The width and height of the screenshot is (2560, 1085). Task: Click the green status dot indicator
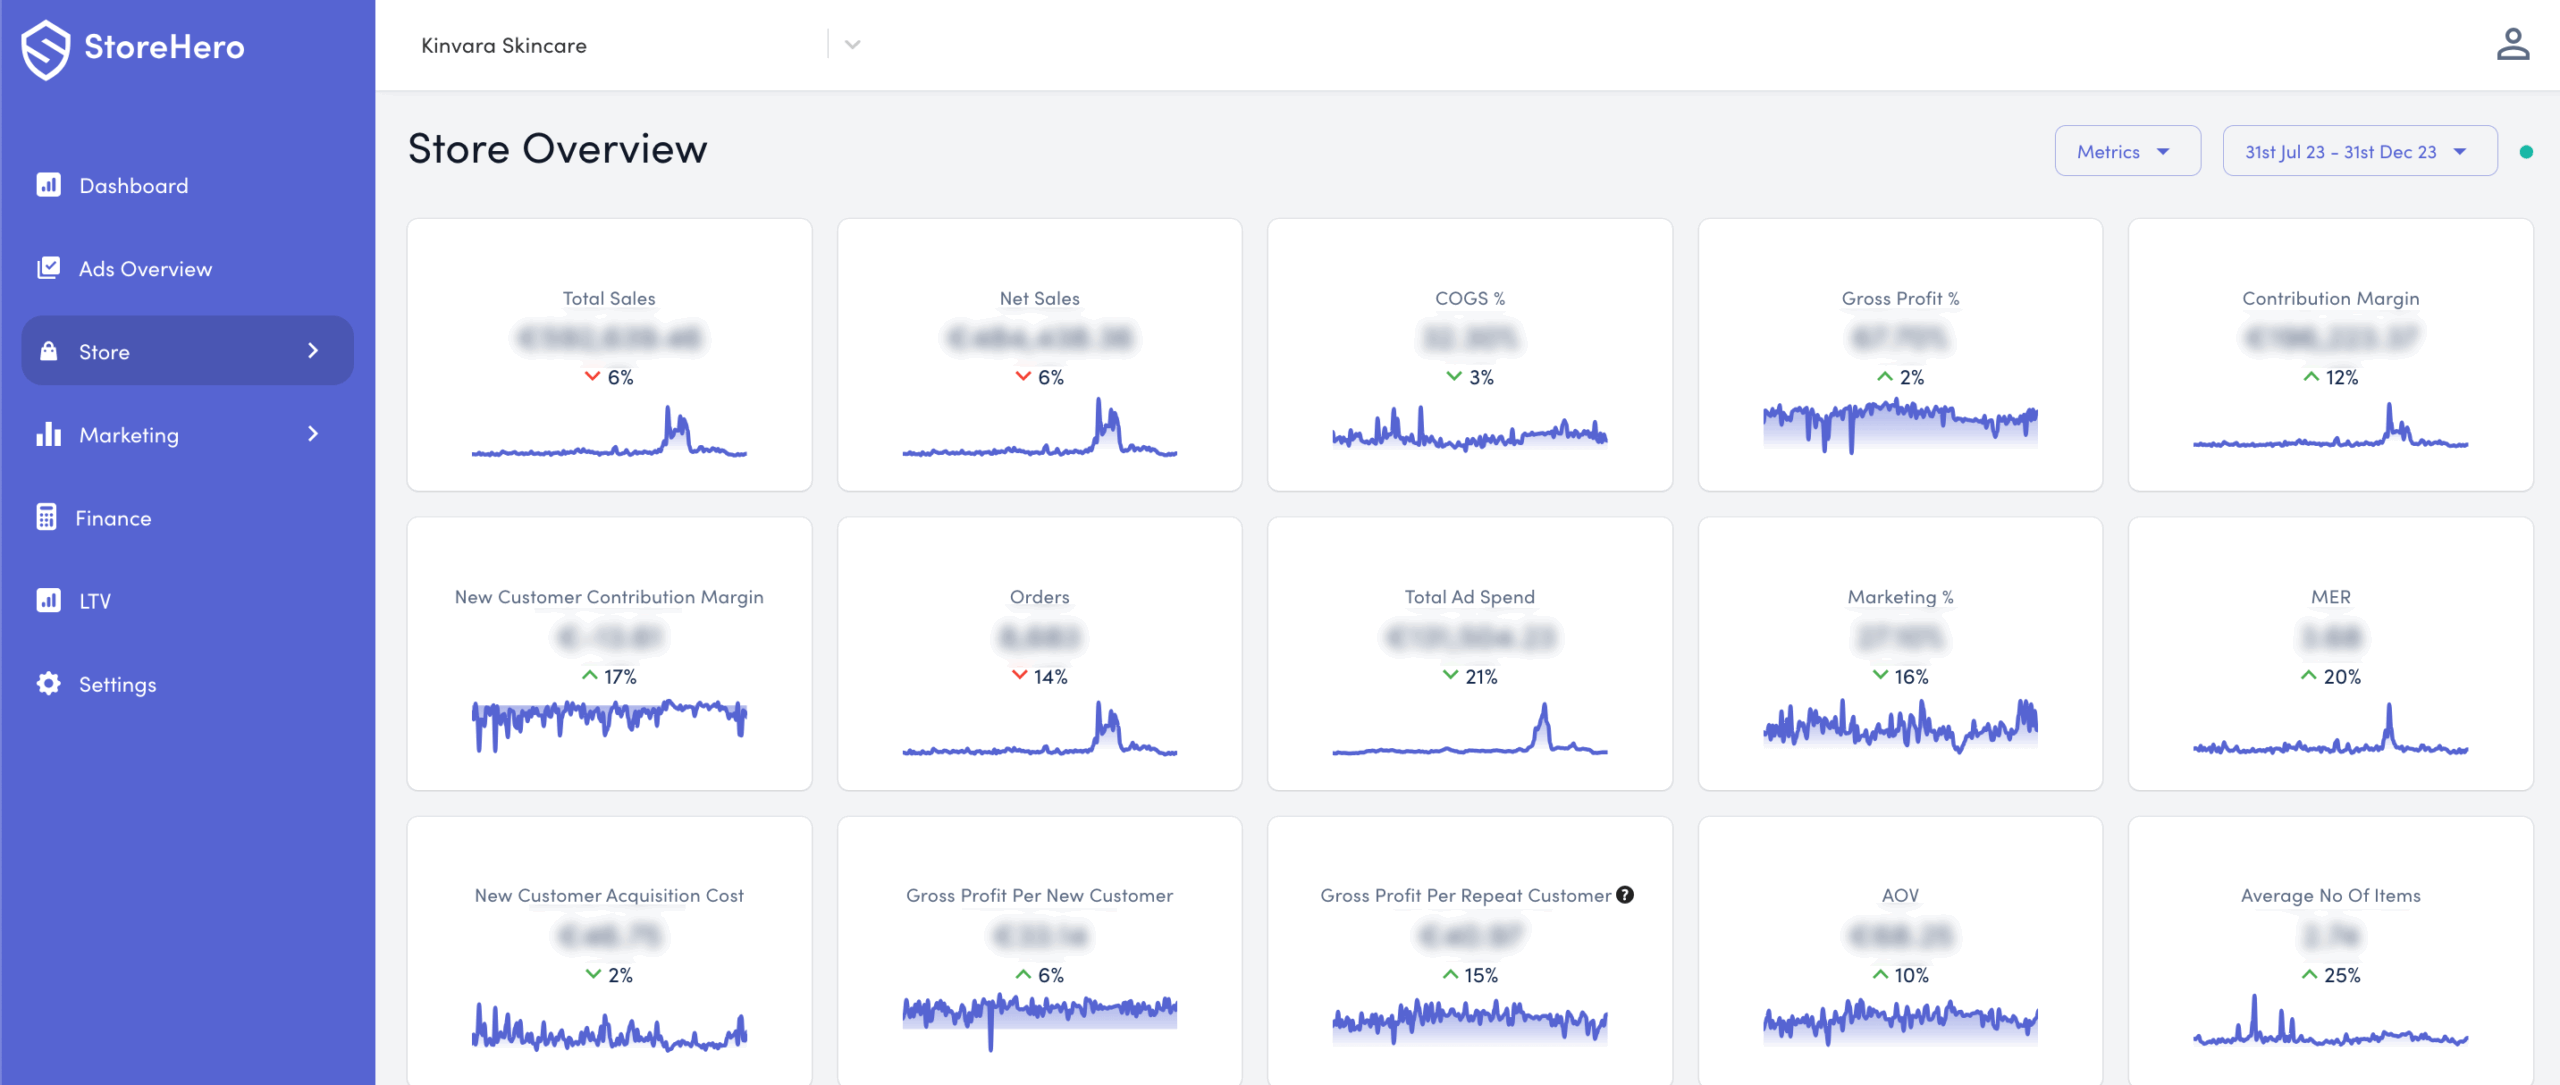pyautogui.click(x=2526, y=152)
